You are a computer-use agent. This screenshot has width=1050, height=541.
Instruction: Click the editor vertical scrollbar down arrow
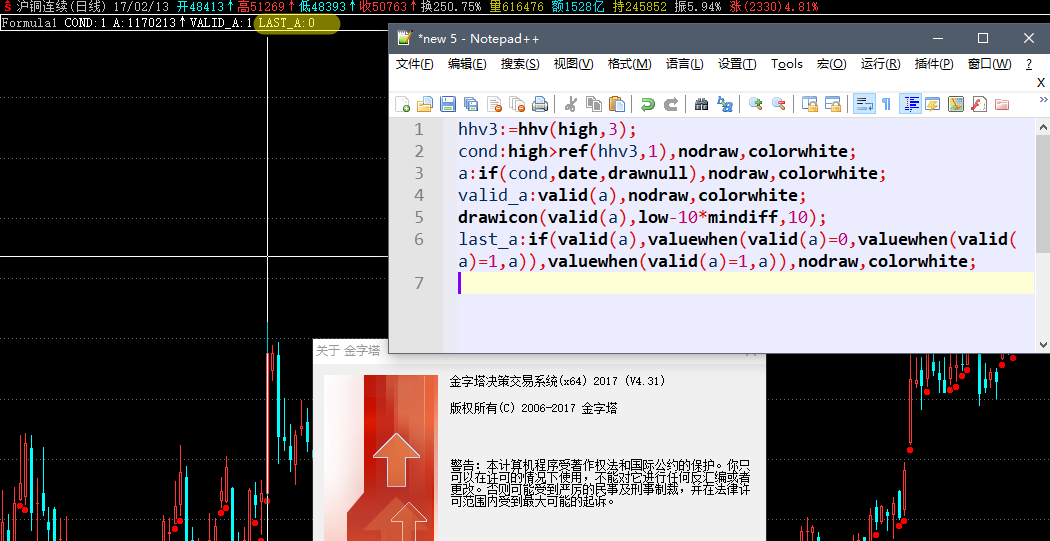coord(1043,345)
